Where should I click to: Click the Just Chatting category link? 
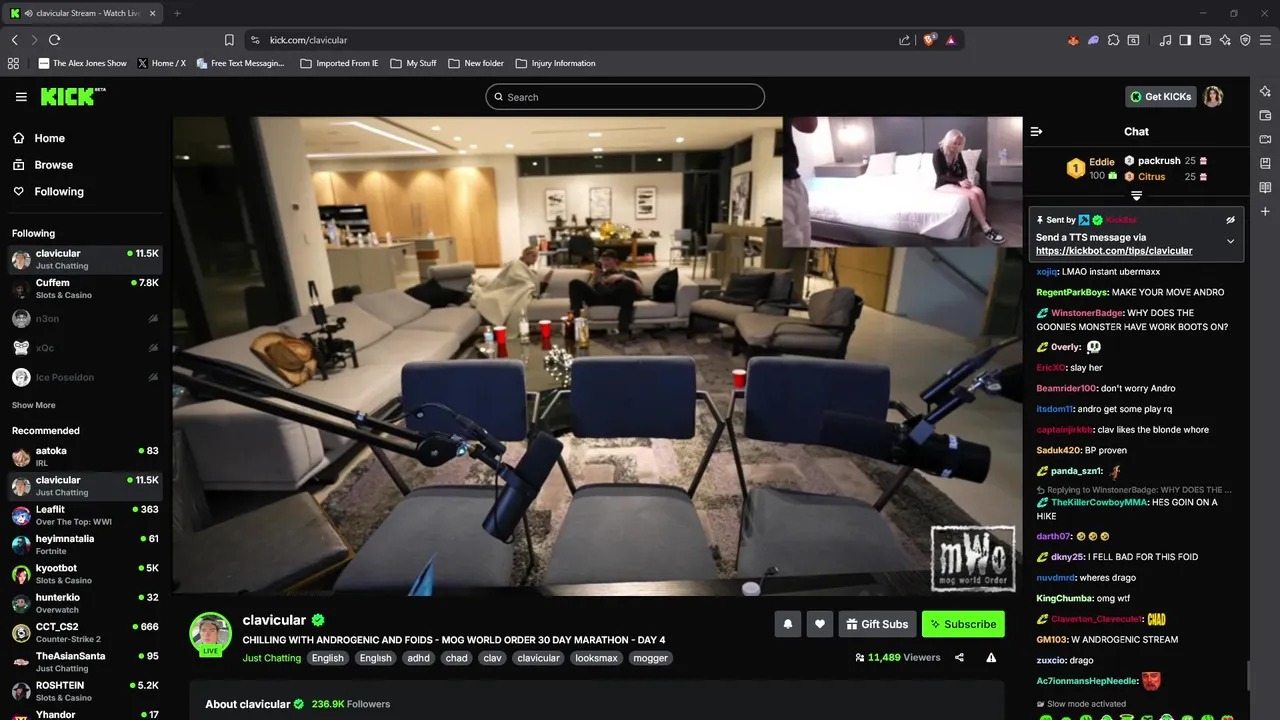pyautogui.click(x=271, y=658)
